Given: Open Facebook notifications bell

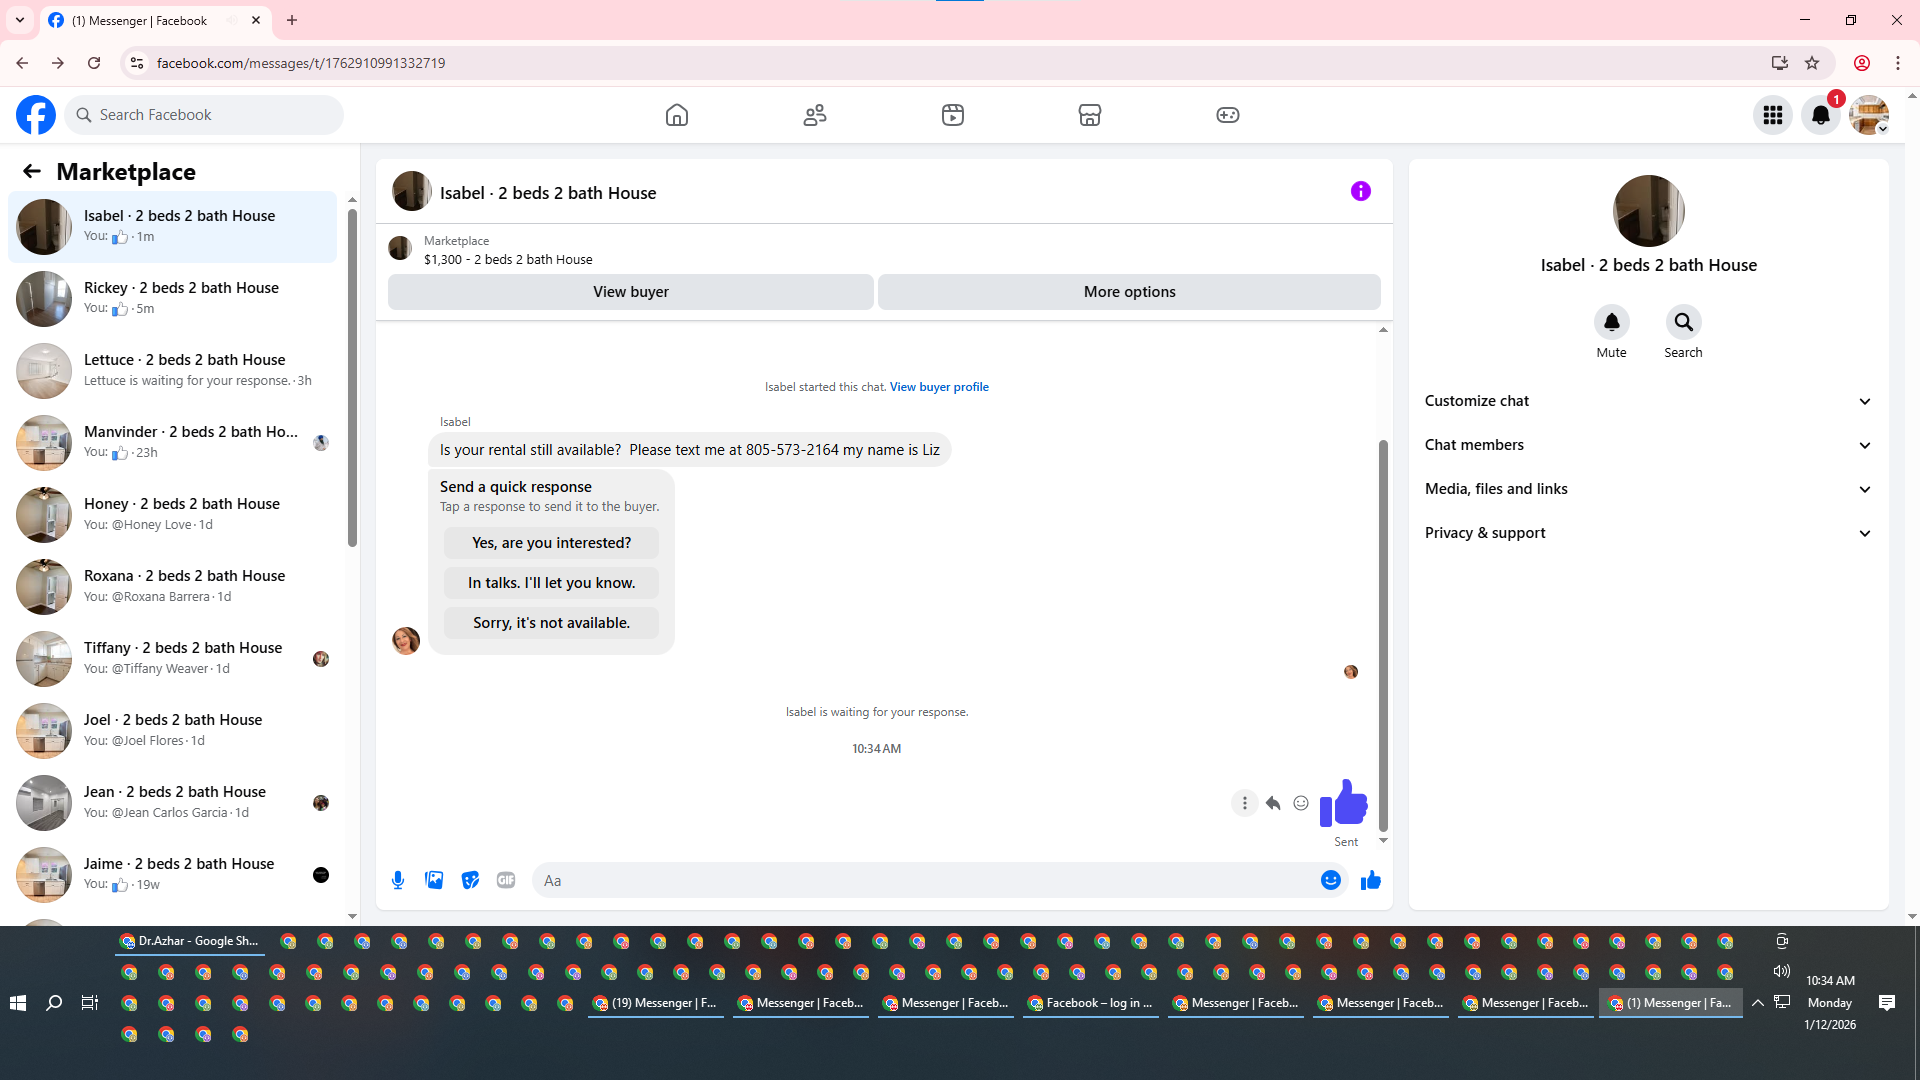Looking at the screenshot, I should point(1820,115).
